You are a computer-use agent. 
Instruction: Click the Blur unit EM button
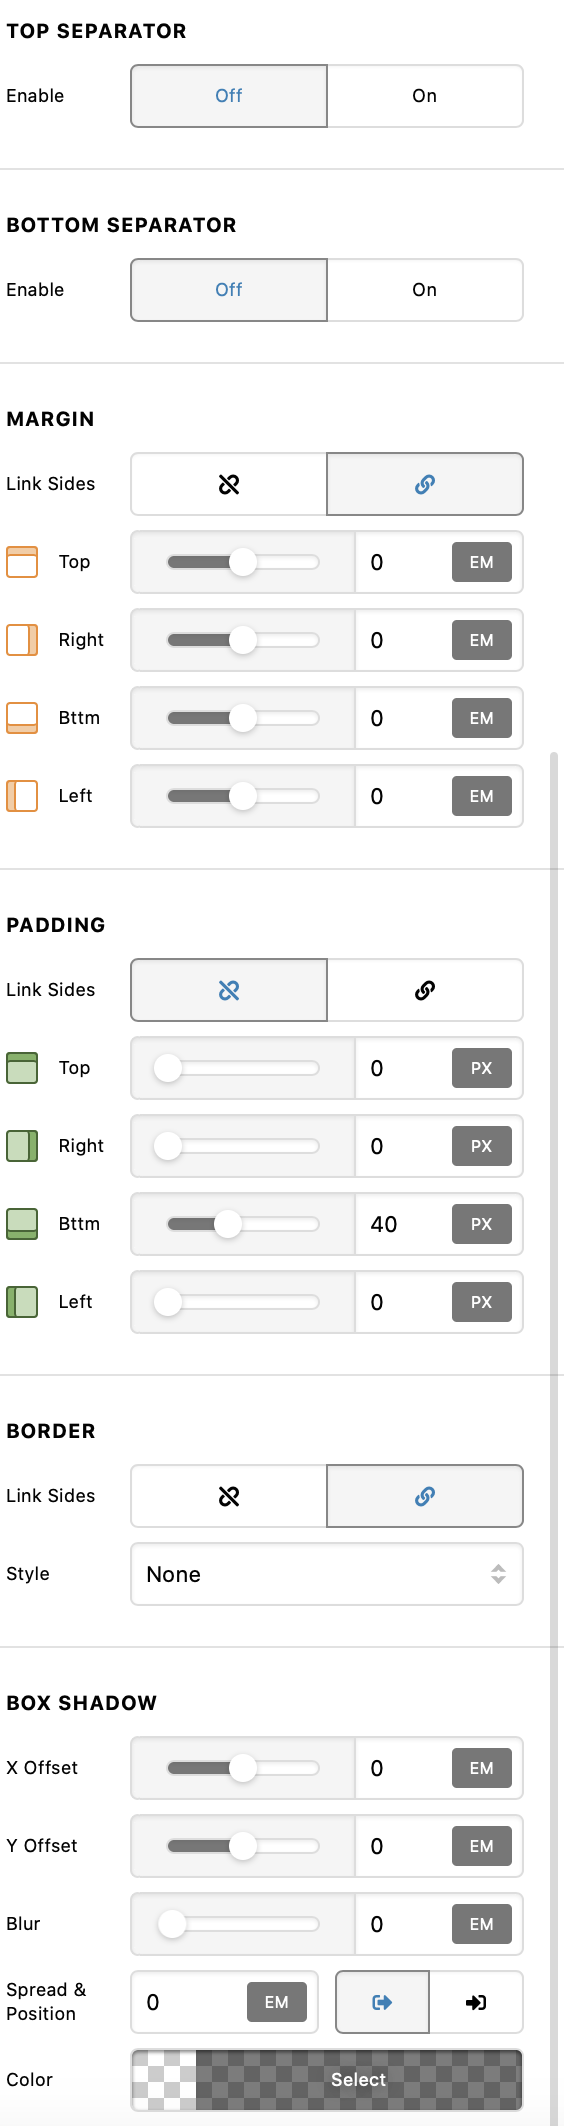(482, 1924)
